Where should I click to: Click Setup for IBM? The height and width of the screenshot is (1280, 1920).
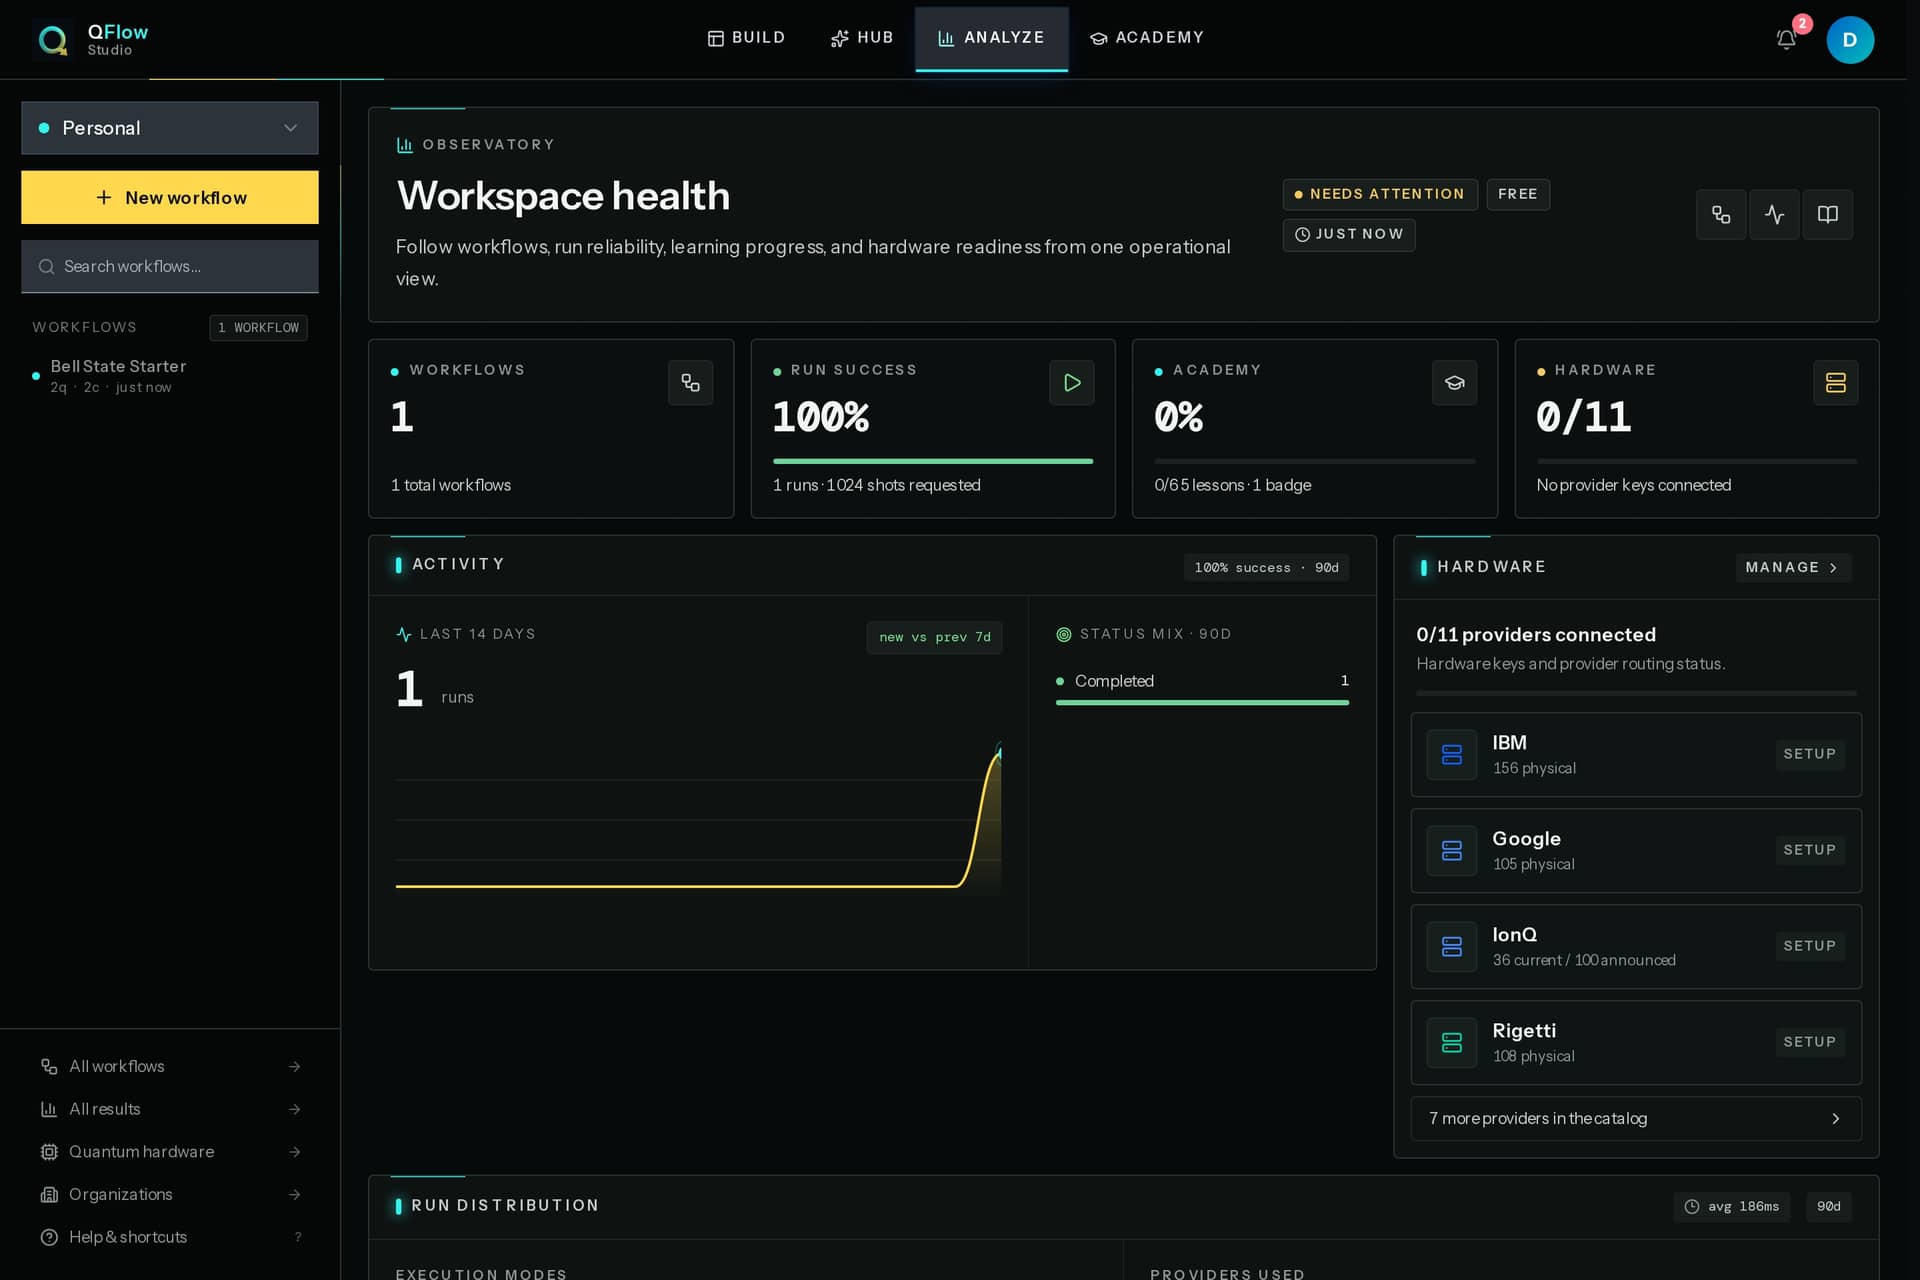(1810, 754)
